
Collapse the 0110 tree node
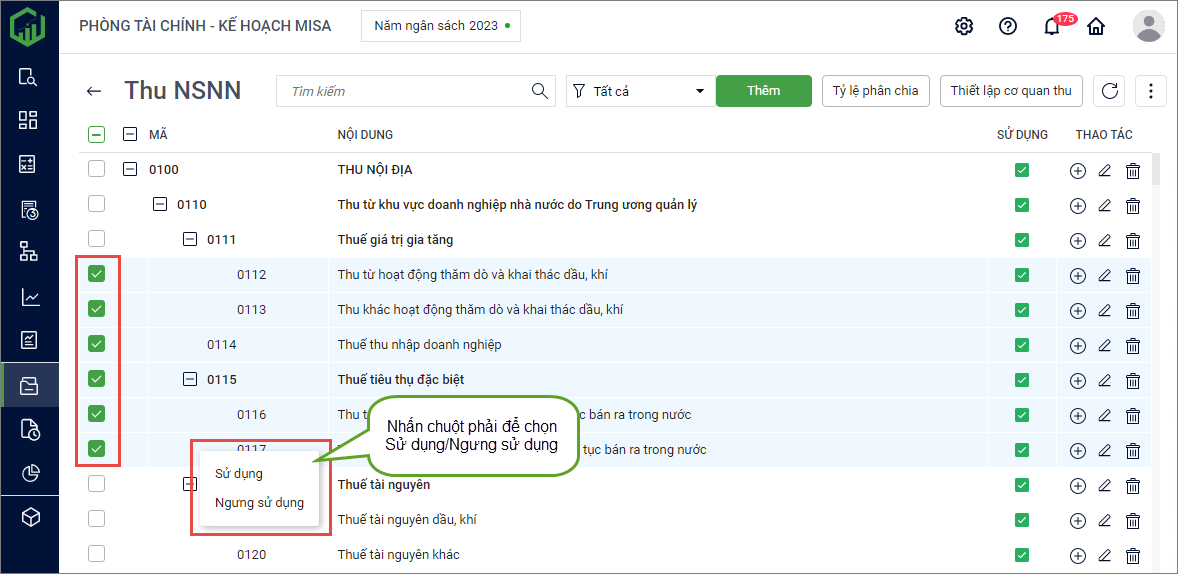click(x=160, y=204)
